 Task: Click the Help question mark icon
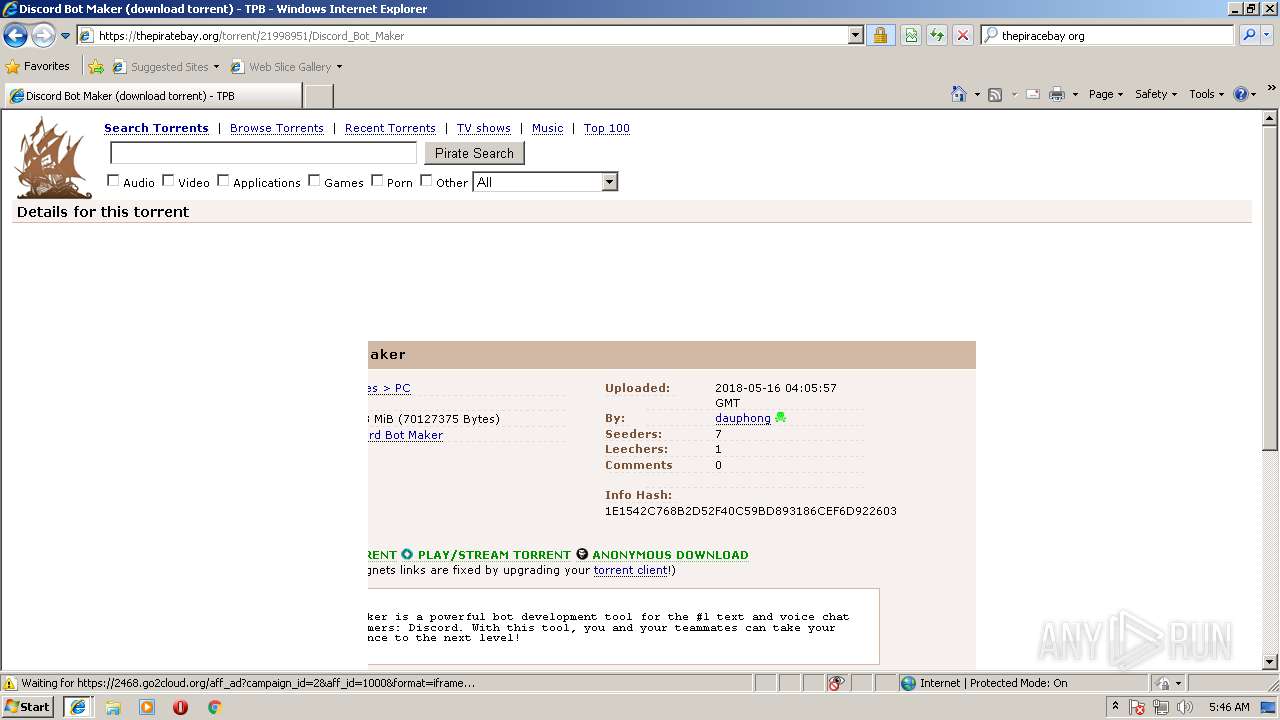(1241, 94)
